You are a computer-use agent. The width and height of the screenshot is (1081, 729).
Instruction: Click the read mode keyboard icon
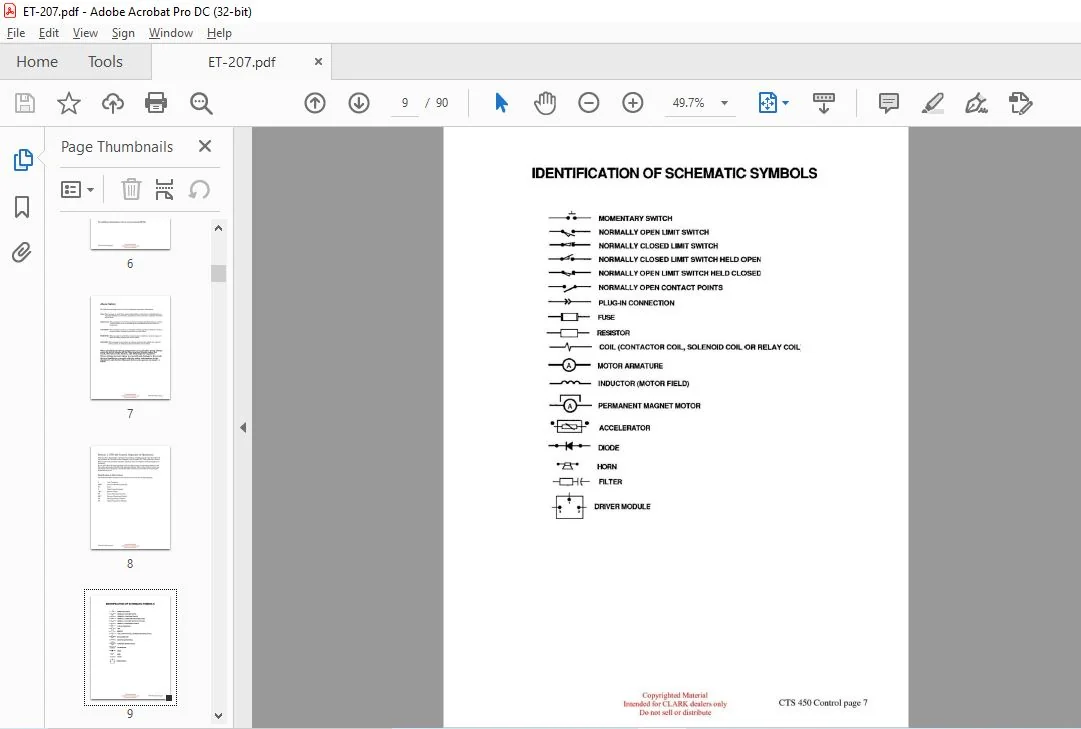pyautogui.click(x=824, y=103)
